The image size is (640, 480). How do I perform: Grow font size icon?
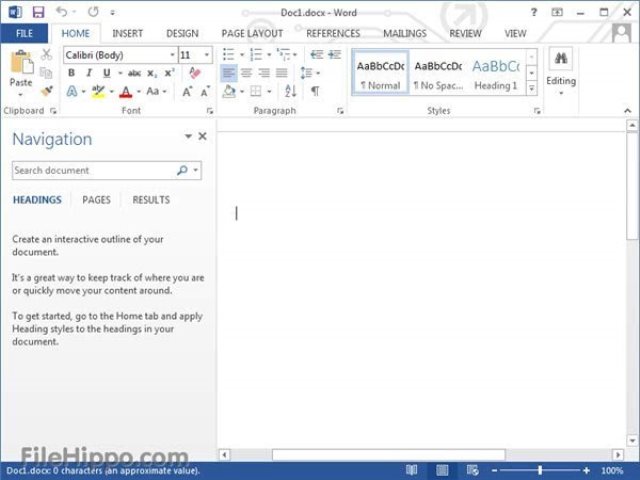pos(187,91)
